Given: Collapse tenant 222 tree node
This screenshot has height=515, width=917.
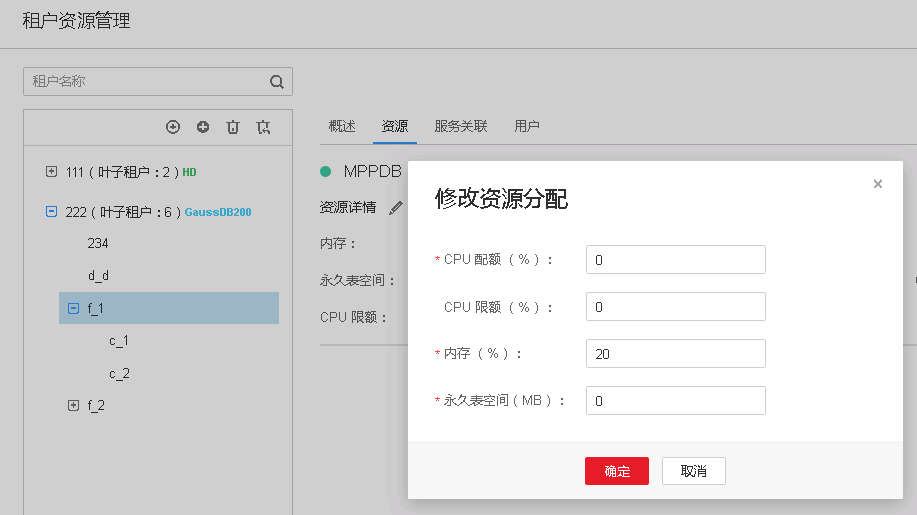Looking at the screenshot, I should pos(52,211).
